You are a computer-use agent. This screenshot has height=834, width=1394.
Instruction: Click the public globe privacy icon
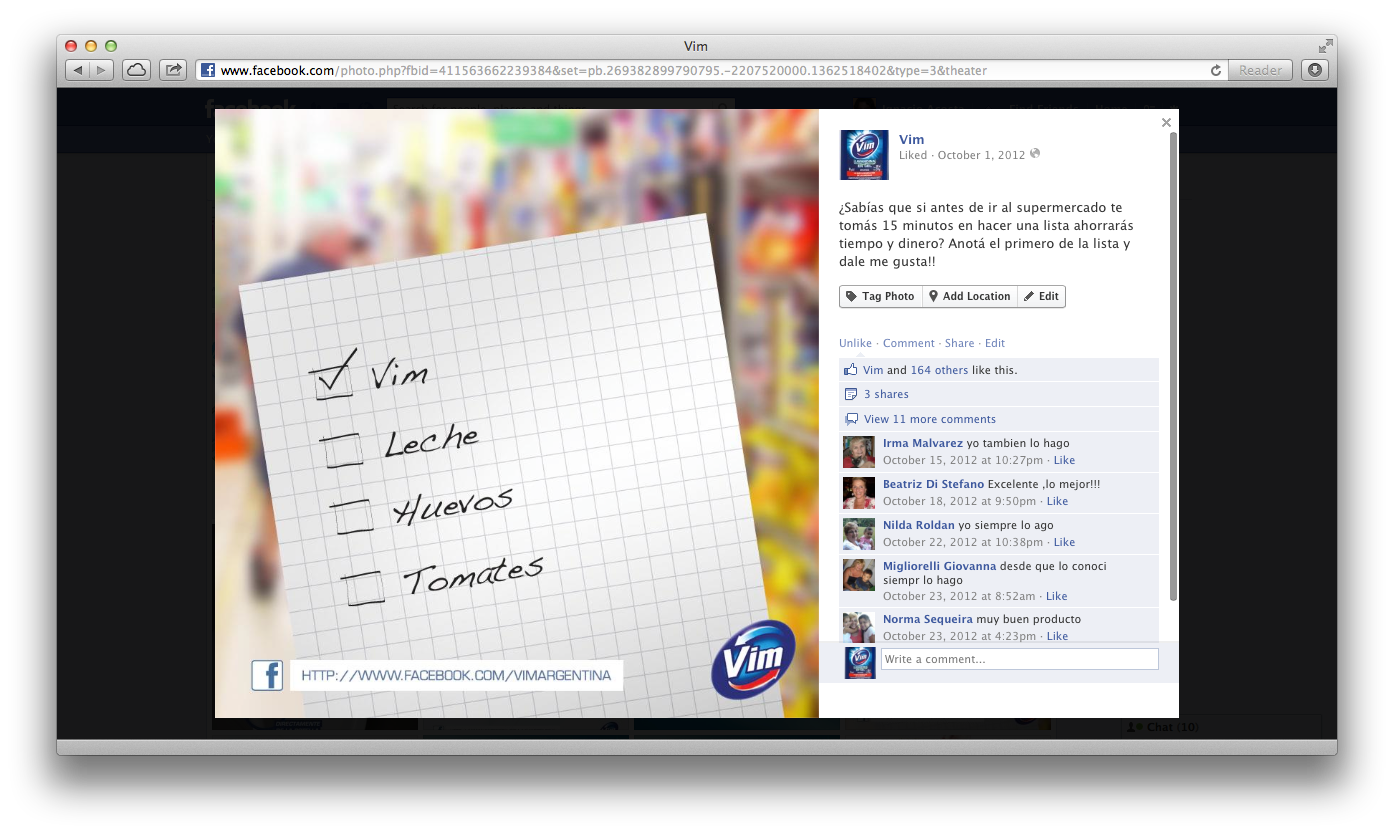tap(1035, 154)
